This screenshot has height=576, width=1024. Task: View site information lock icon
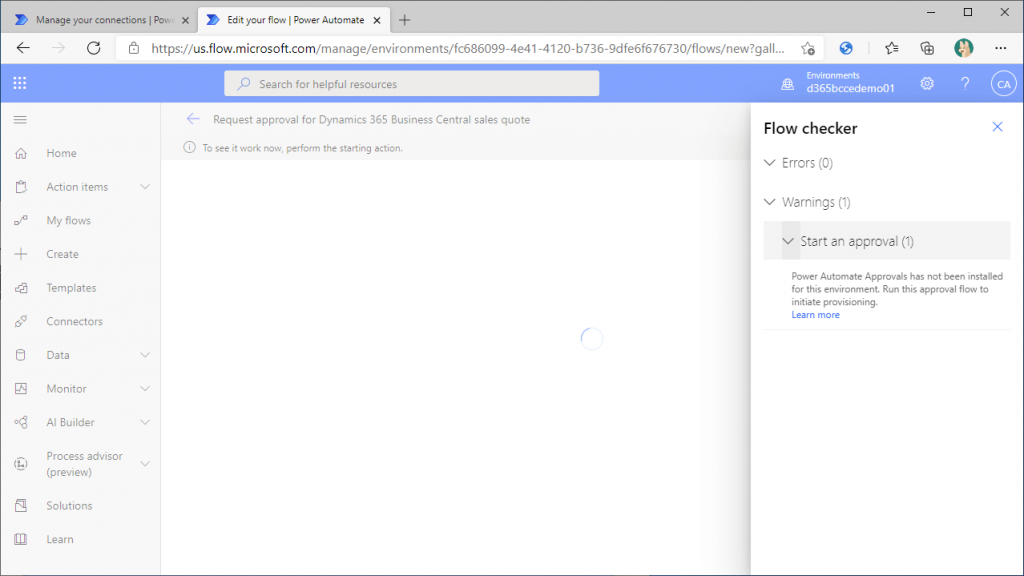(134, 48)
